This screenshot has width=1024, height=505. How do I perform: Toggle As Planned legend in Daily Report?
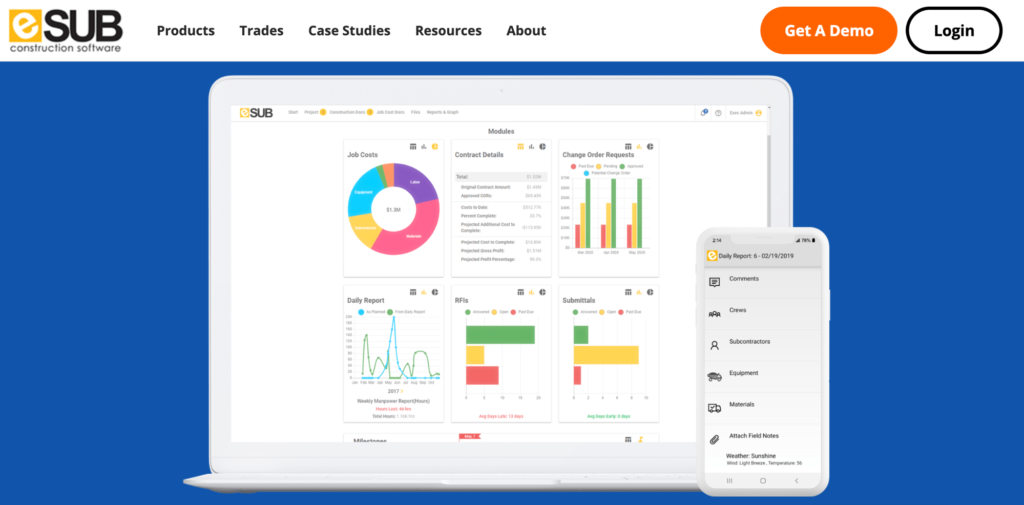coord(370,312)
